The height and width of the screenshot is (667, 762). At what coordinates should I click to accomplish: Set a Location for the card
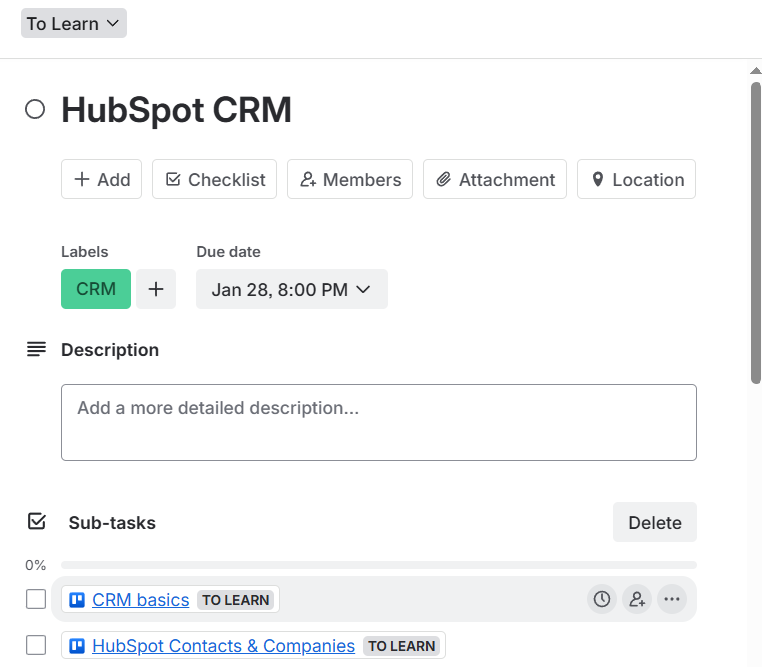(x=637, y=179)
